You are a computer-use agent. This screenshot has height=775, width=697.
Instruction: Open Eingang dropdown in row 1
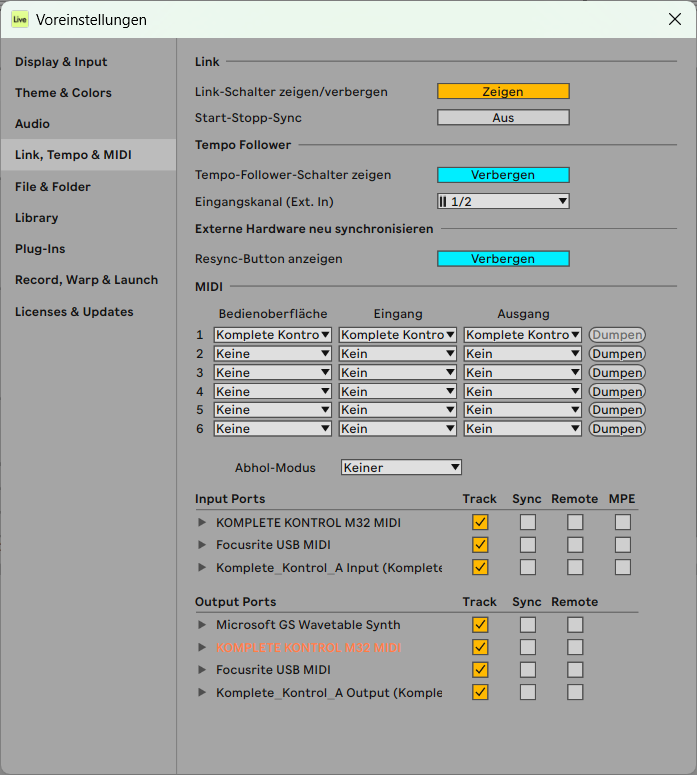[x=397, y=335]
